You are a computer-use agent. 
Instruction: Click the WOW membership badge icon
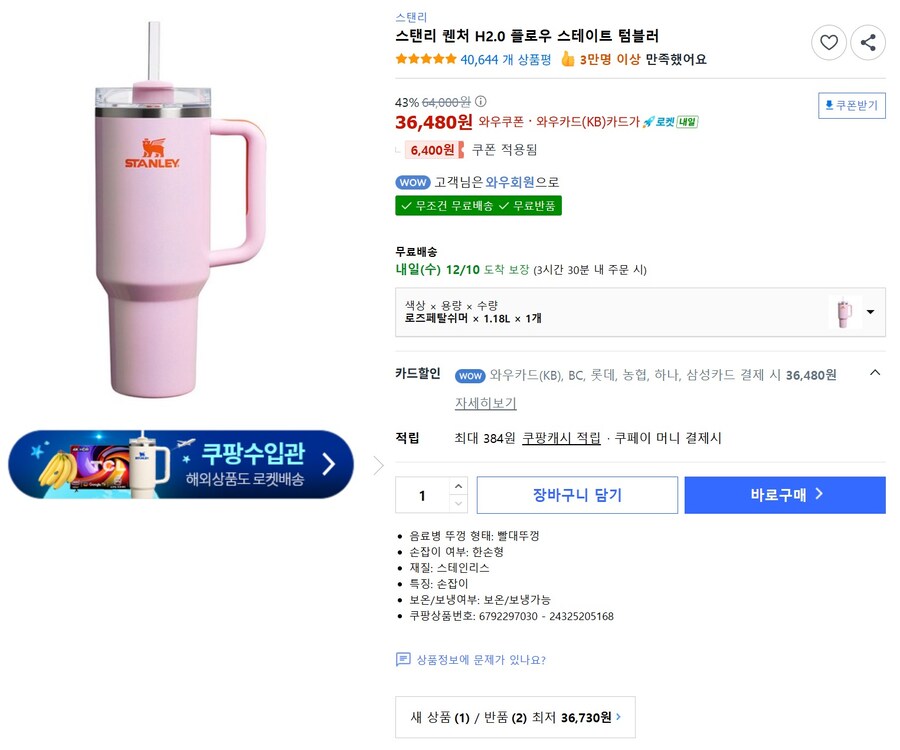coord(413,183)
